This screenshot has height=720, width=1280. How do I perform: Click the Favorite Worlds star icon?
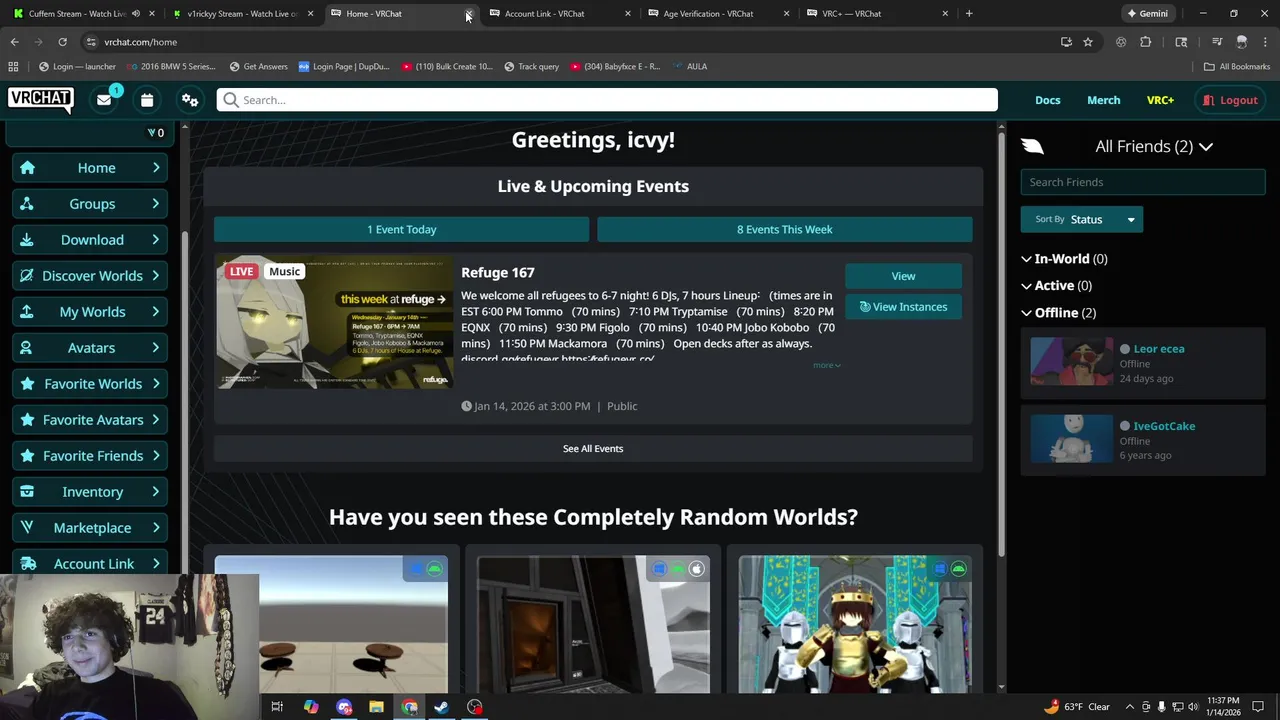[x=27, y=384]
